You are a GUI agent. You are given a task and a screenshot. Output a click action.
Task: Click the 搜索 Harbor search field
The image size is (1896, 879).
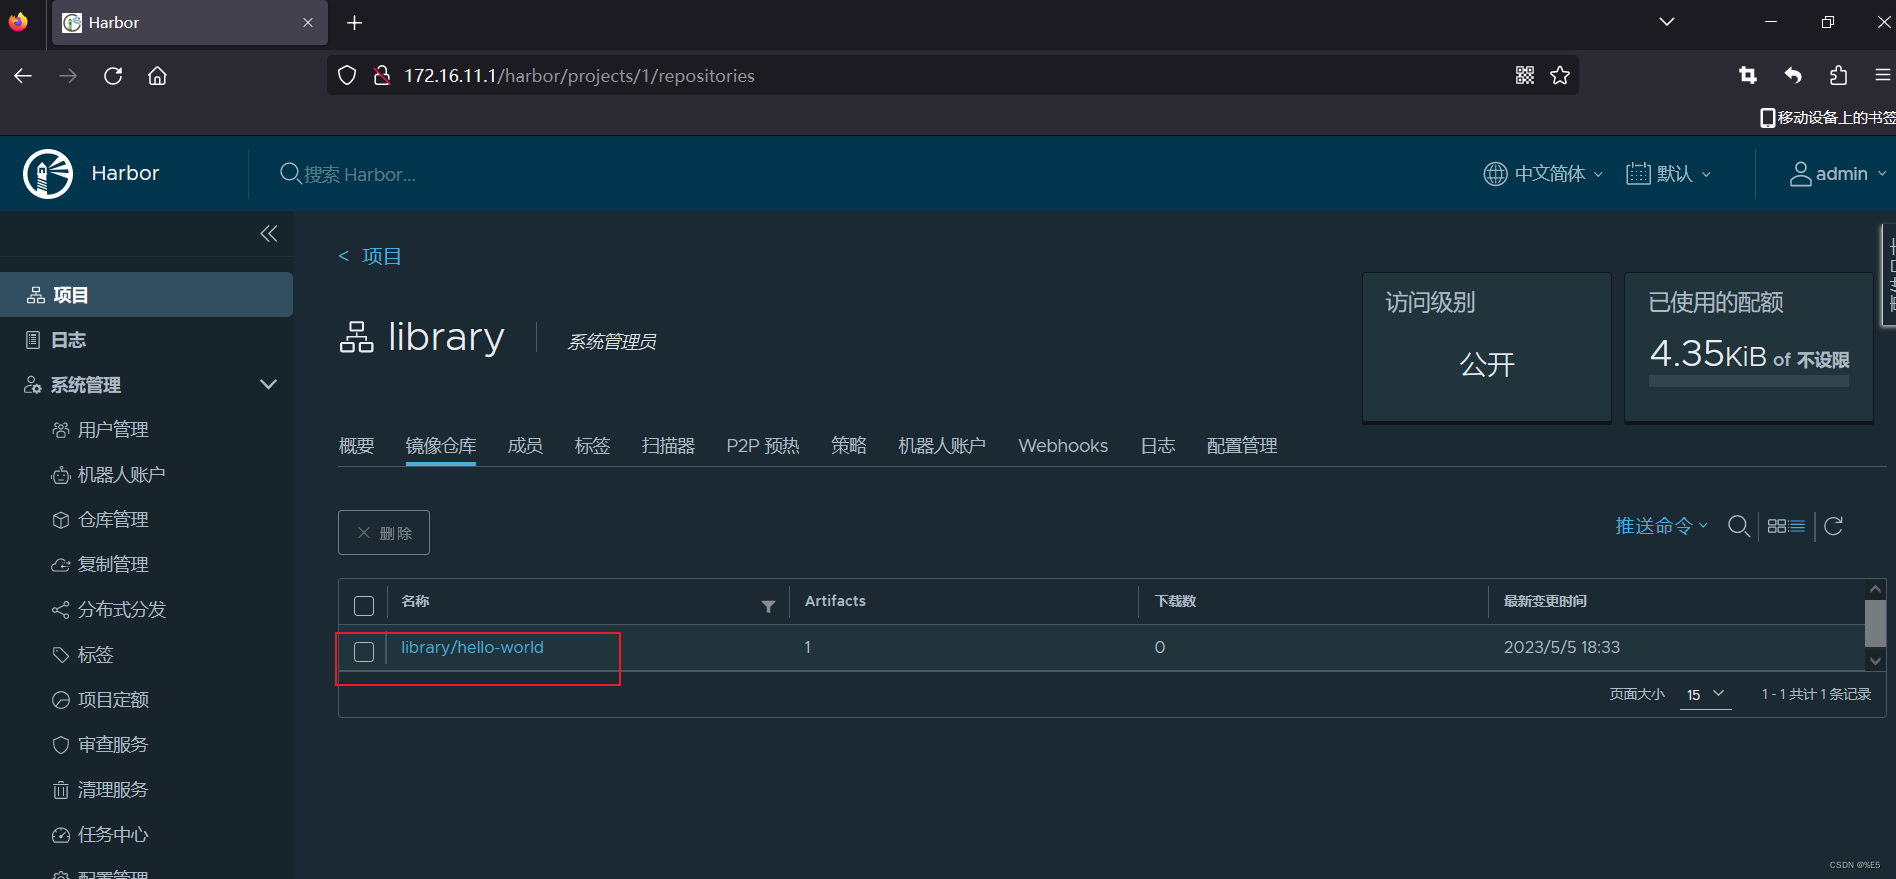[360, 174]
